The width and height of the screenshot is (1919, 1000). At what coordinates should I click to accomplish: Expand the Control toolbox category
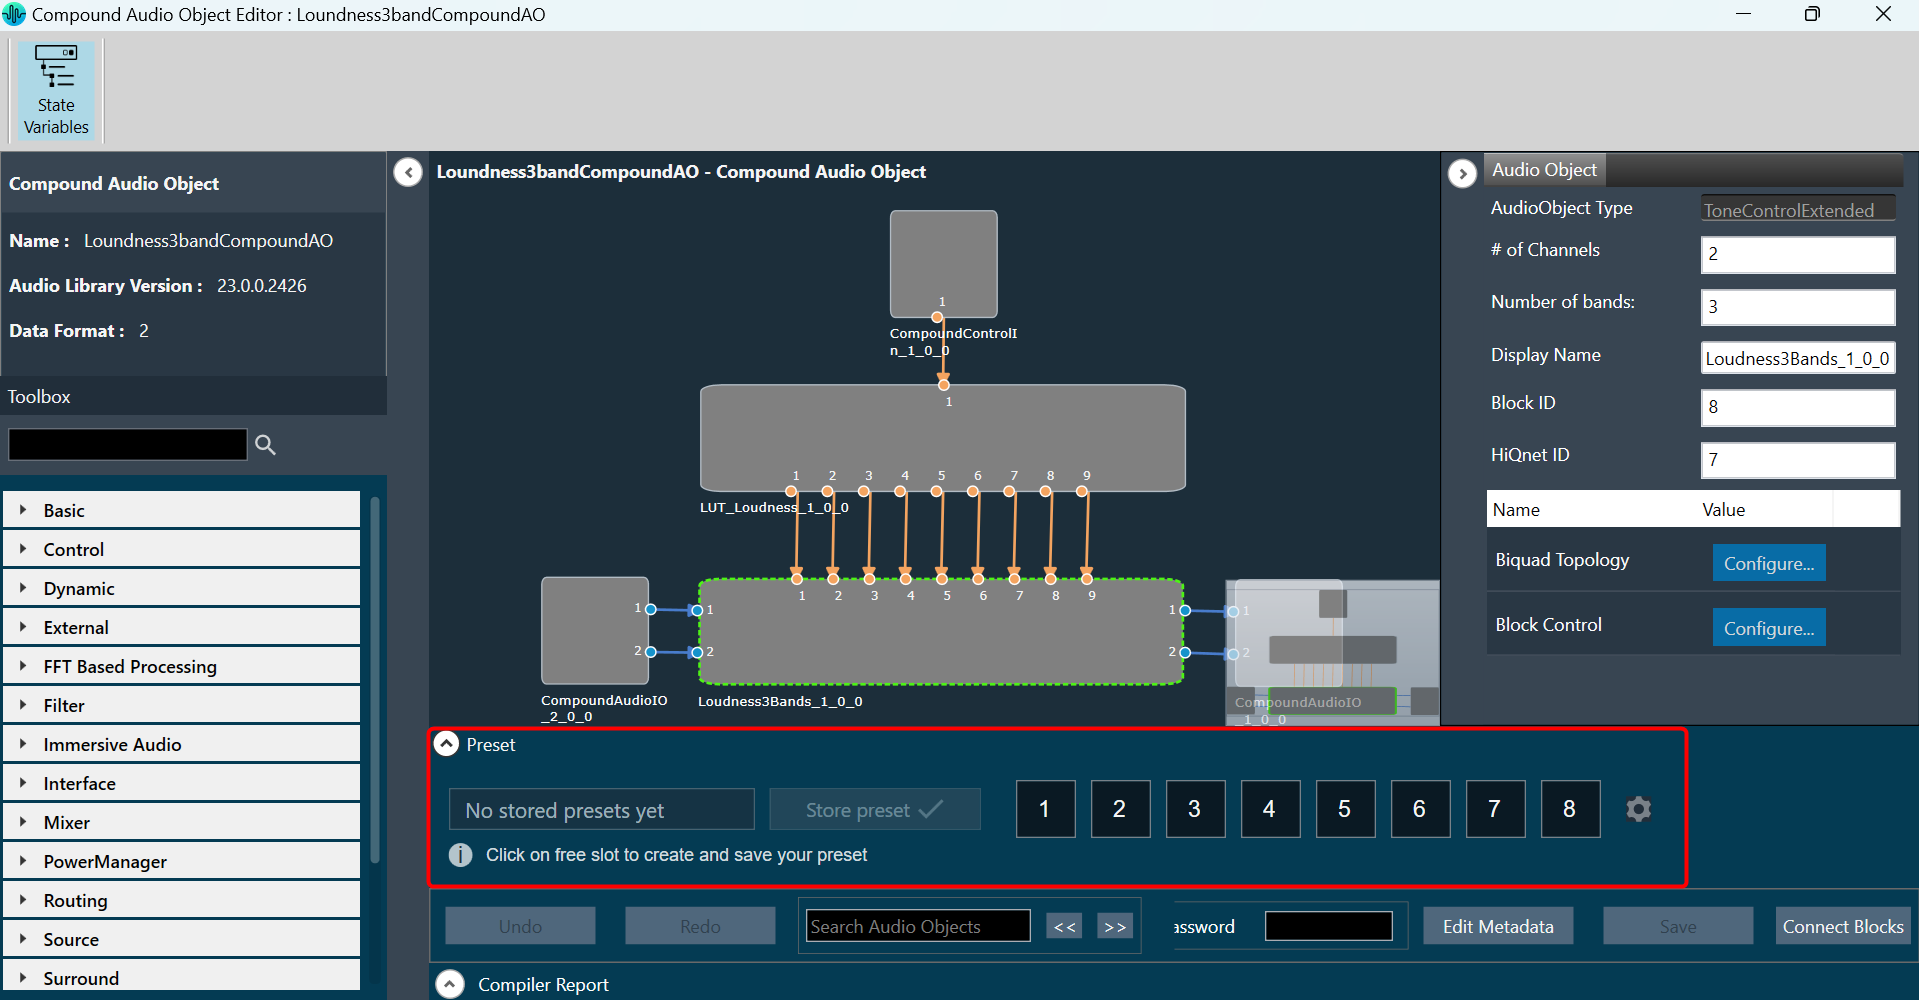(181, 549)
